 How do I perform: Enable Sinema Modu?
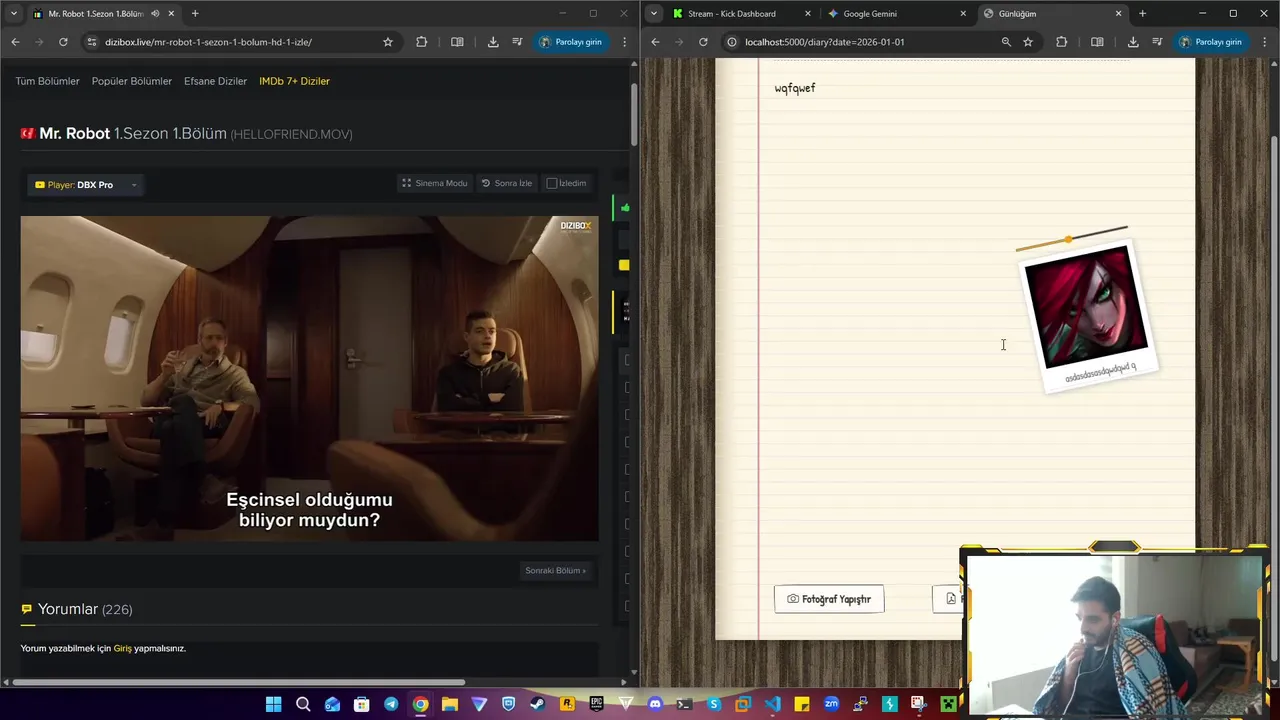[435, 183]
